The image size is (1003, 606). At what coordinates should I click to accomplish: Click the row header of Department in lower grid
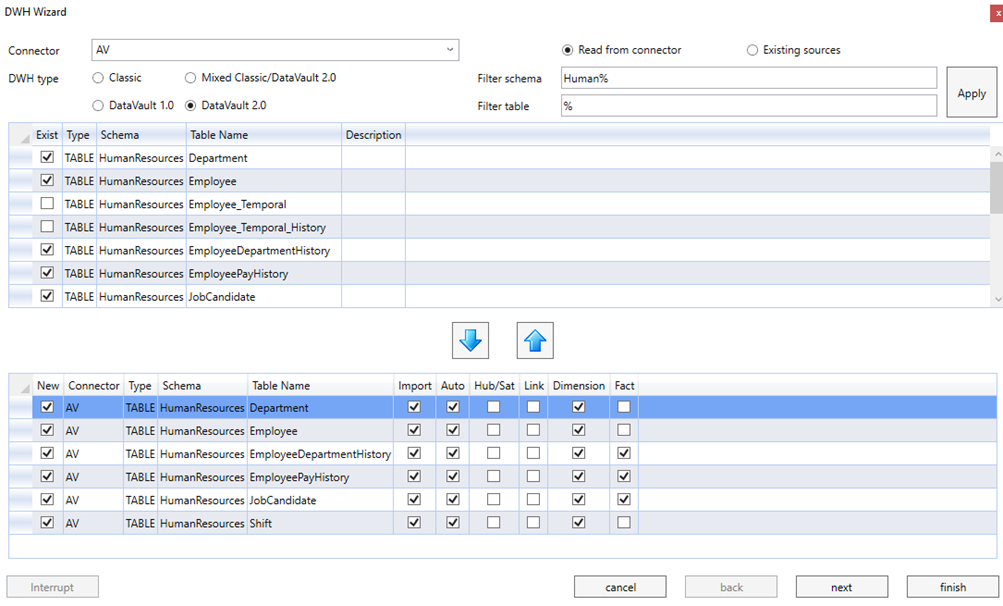point(20,407)
